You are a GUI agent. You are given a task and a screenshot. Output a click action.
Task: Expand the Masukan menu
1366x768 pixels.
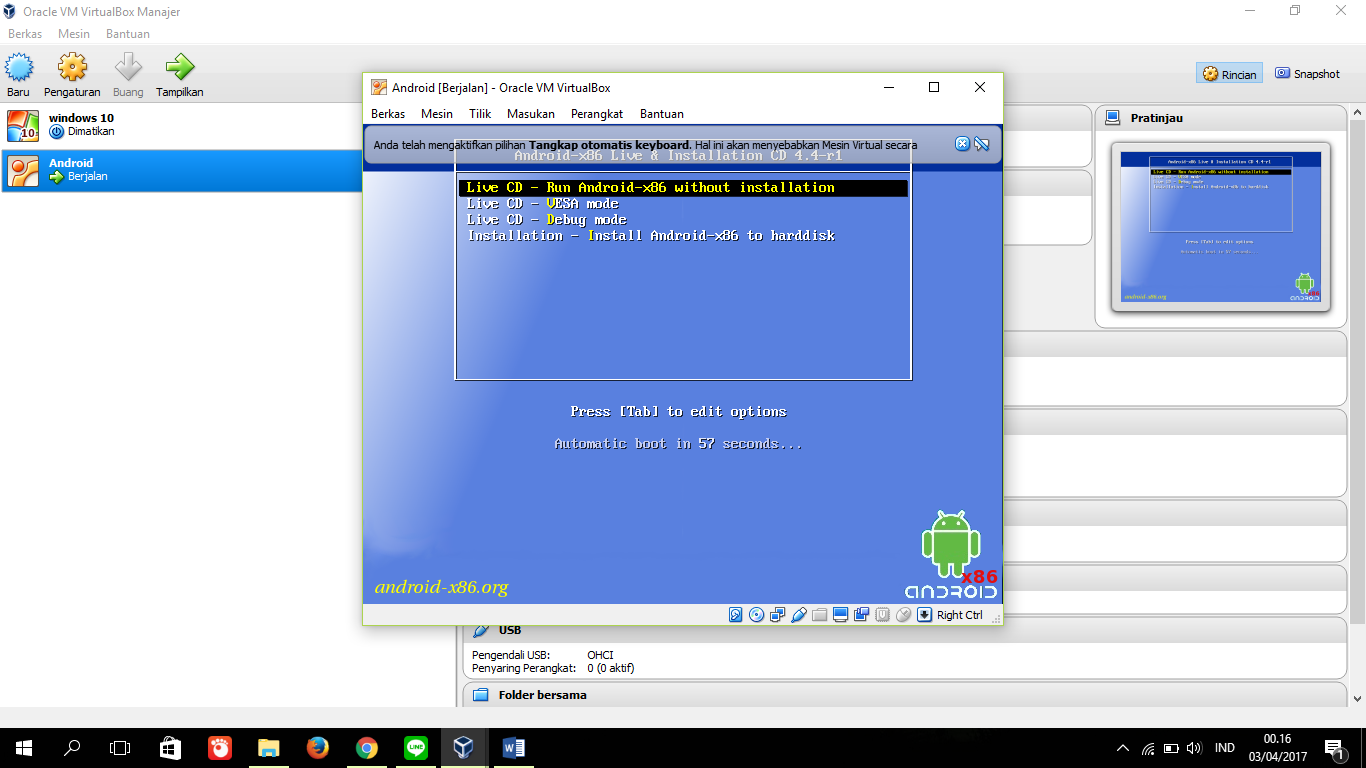click(x=530, y=113)
